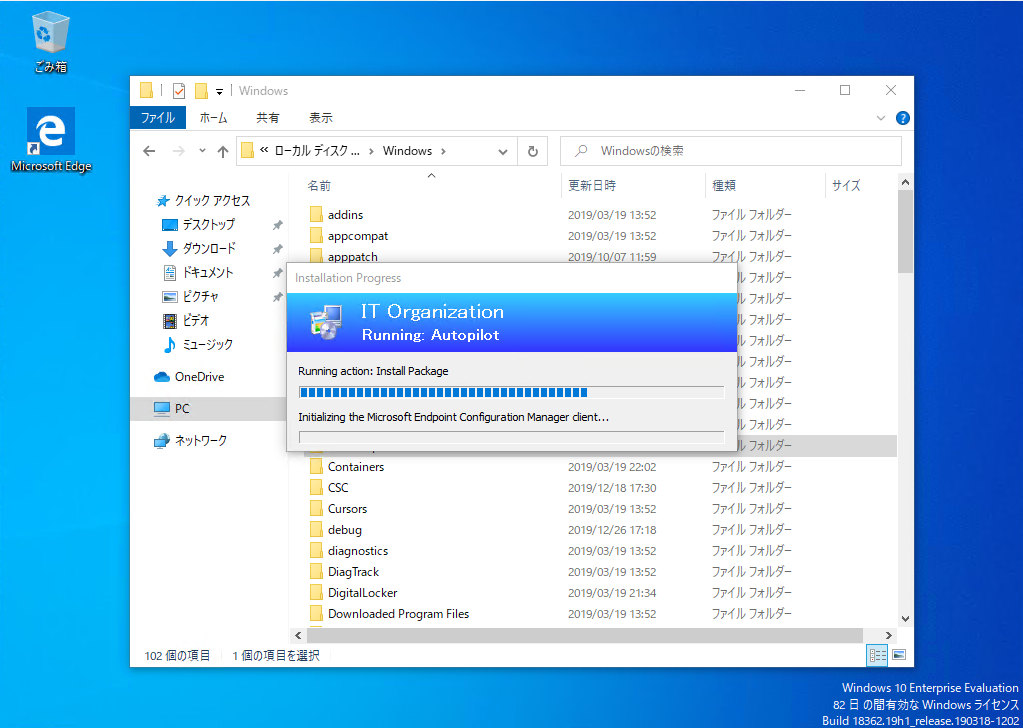
Task: Switch to the 表示 ribbon tab
Action: click(320, 118)
